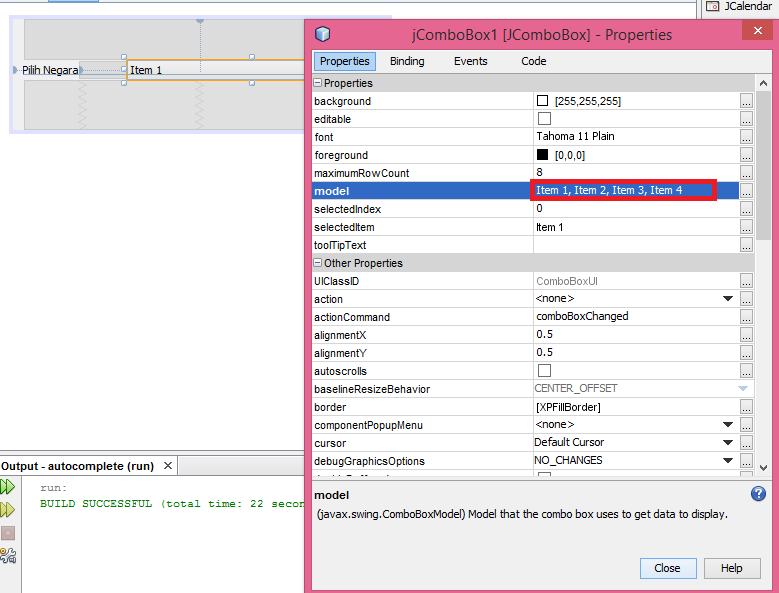Click the alignmentX value 0.5
This screenshot has height=593, width=779.
click(x=544, y=334)
